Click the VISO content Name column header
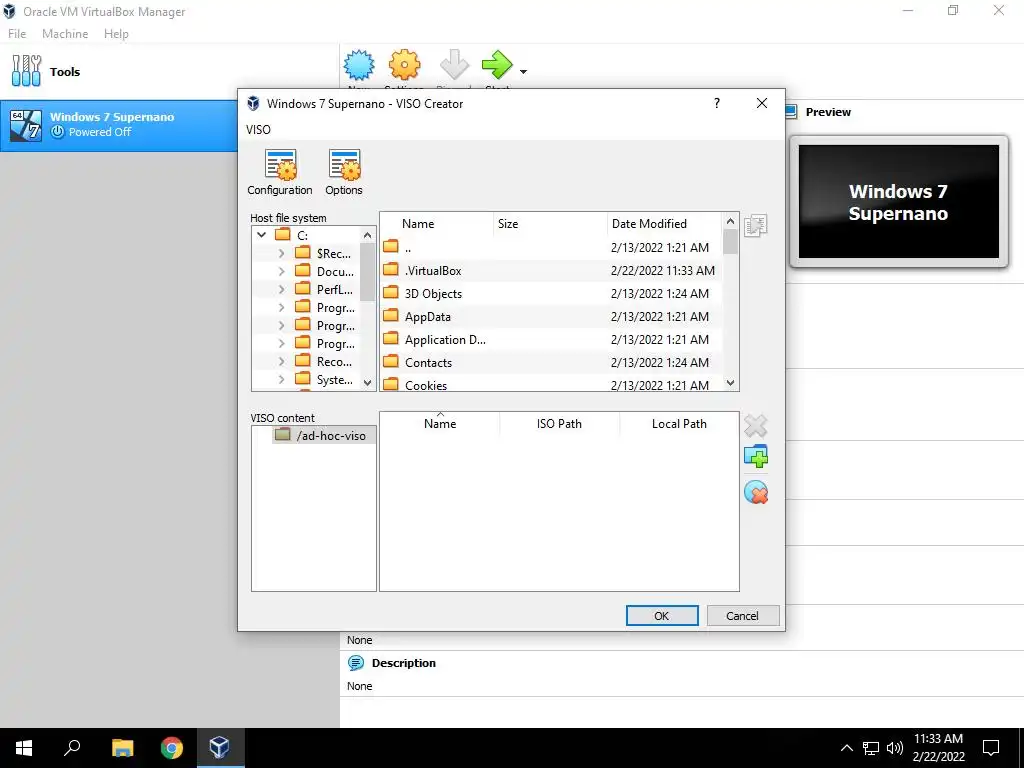 pos(440,424)
